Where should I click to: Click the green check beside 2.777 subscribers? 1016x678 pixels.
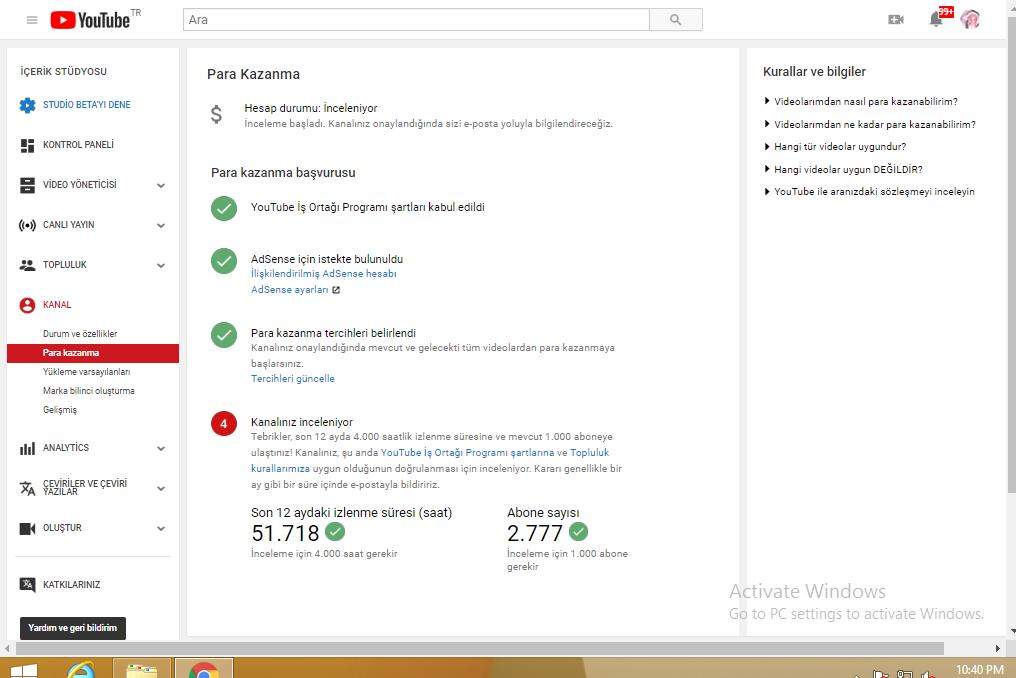578,532
